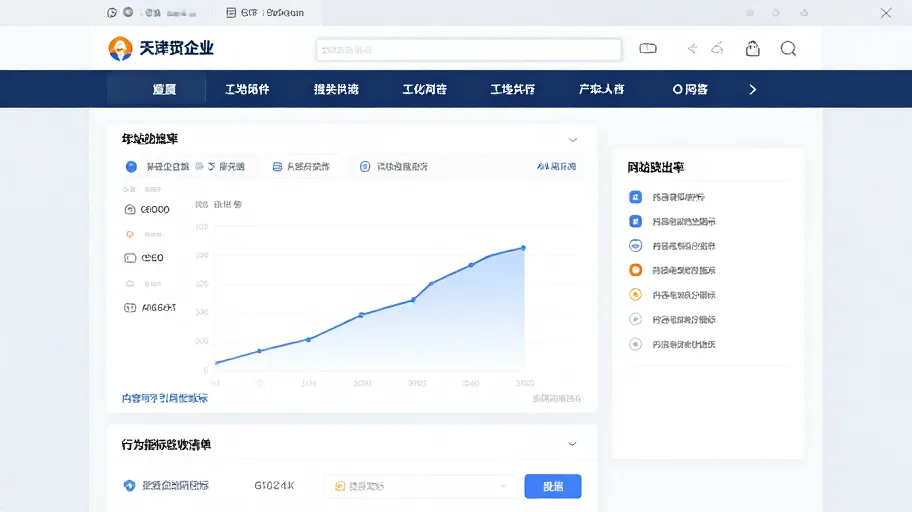
Task: Click the faint square icon in title bar
Action: click(750, 12)
